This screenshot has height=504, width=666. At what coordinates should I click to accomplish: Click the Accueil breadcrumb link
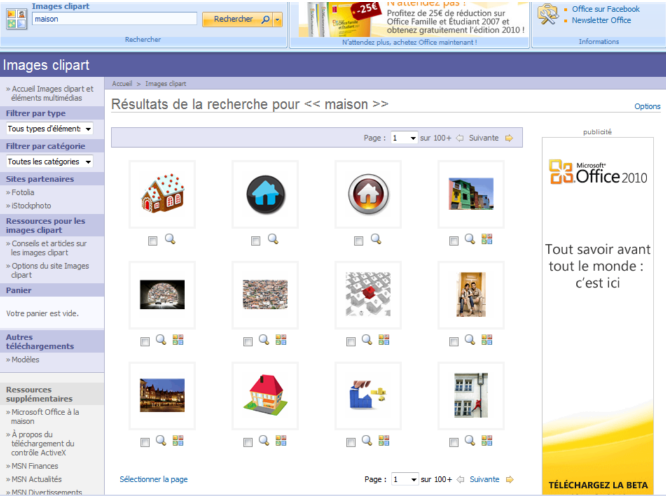point(122,84)
